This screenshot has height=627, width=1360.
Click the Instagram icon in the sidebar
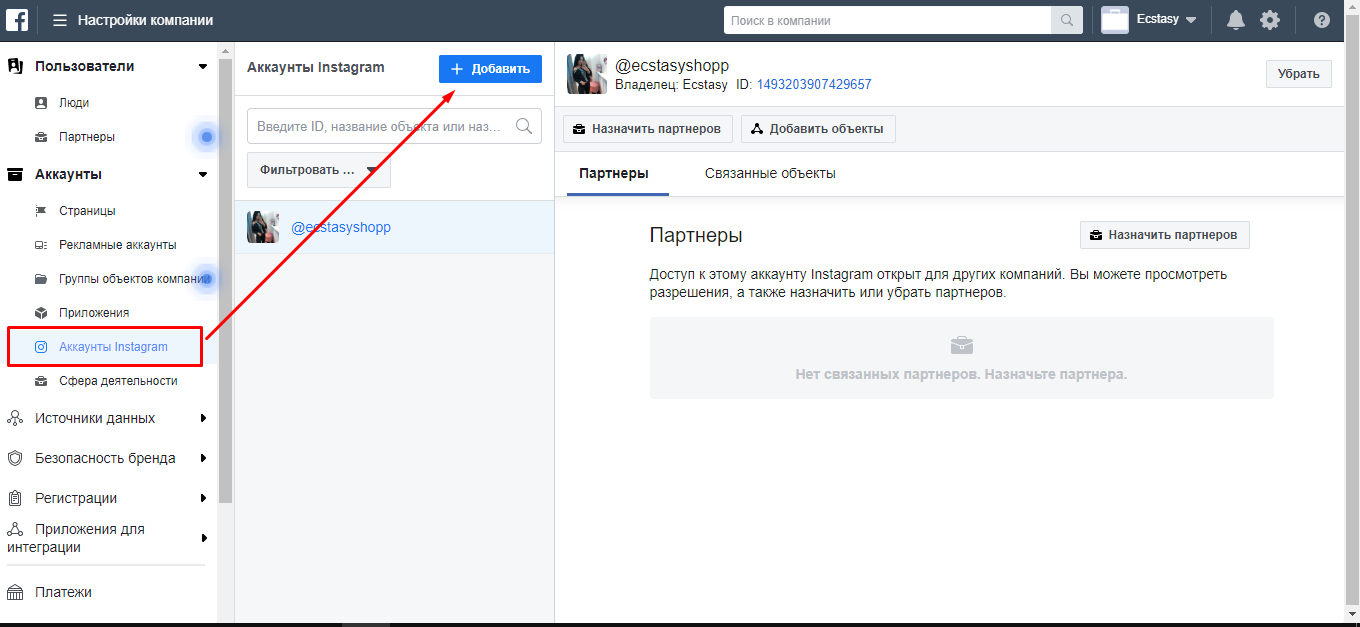41,347
